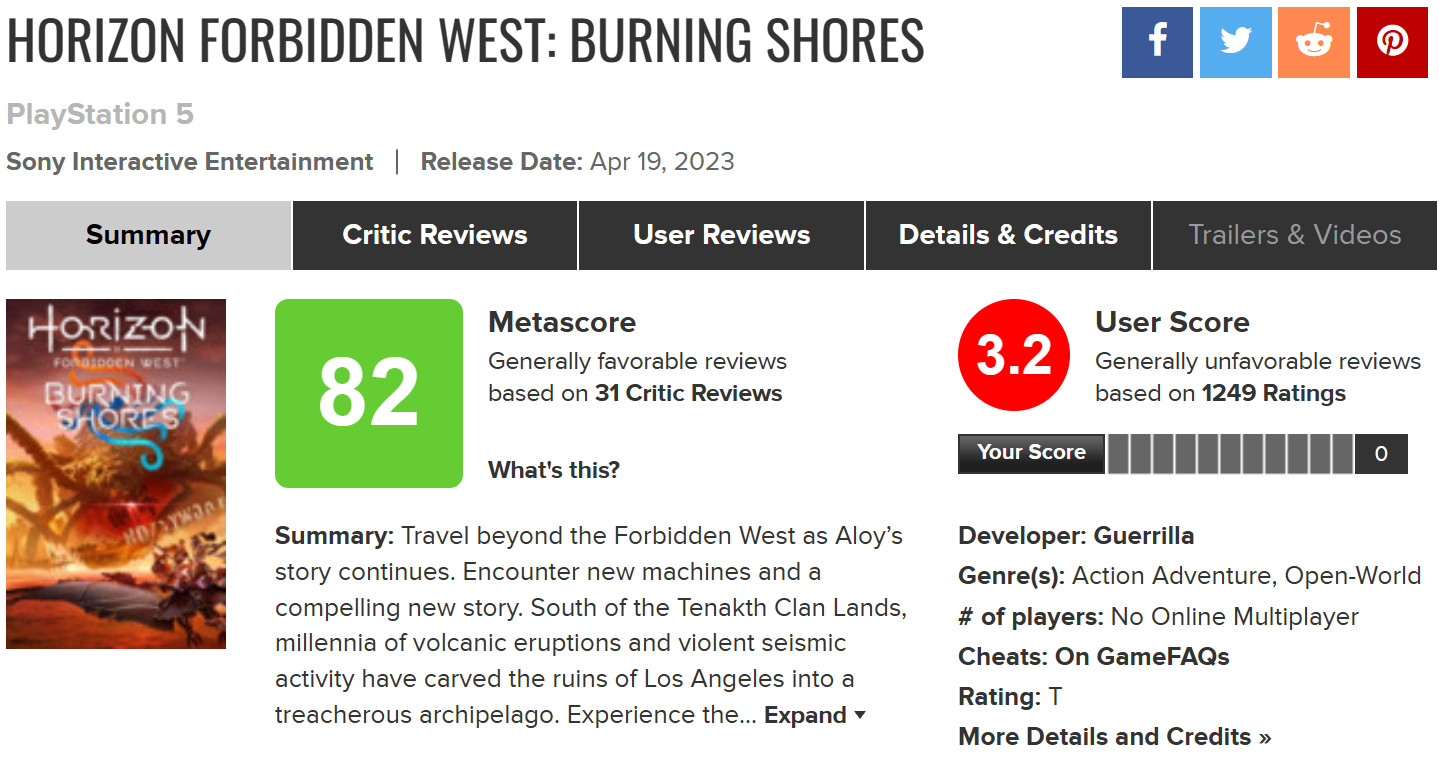Open the green 82 Metascore box
This screenshot has height=771, width=1439.
[x=369, y=393]
